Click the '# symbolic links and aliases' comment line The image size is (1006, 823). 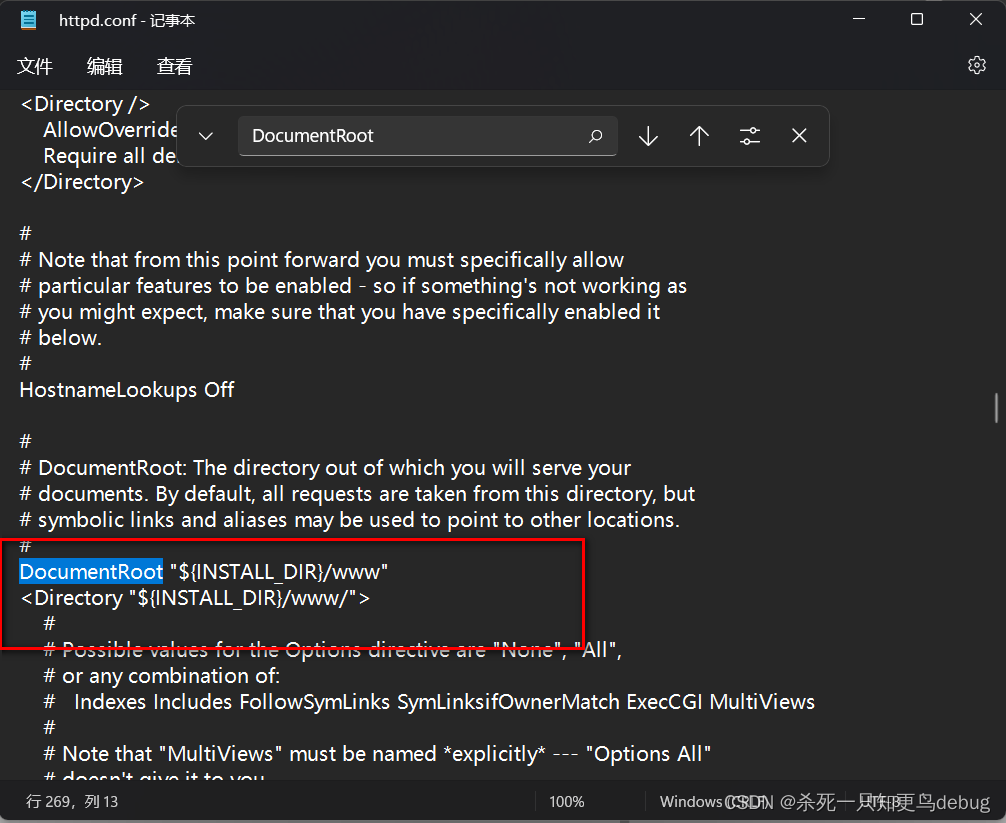point(350,520)
